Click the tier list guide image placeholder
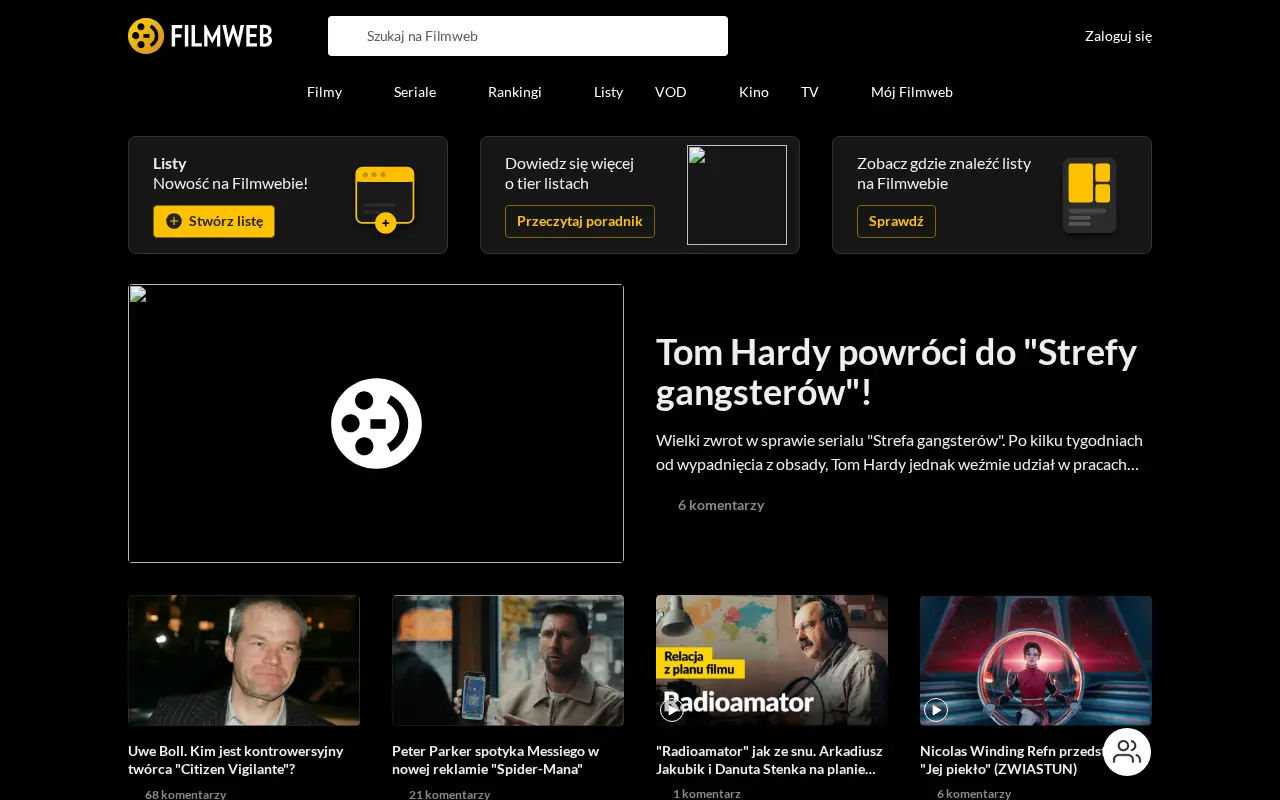The width and height of the screenshot is (1280, 800). coord(737,195)
